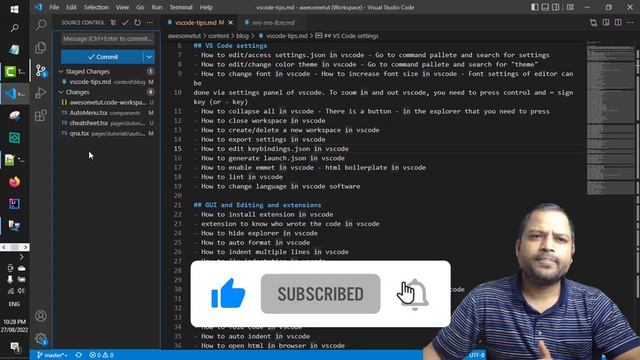
Task: Open the Accounts menu icon
Action: [41, 316]
